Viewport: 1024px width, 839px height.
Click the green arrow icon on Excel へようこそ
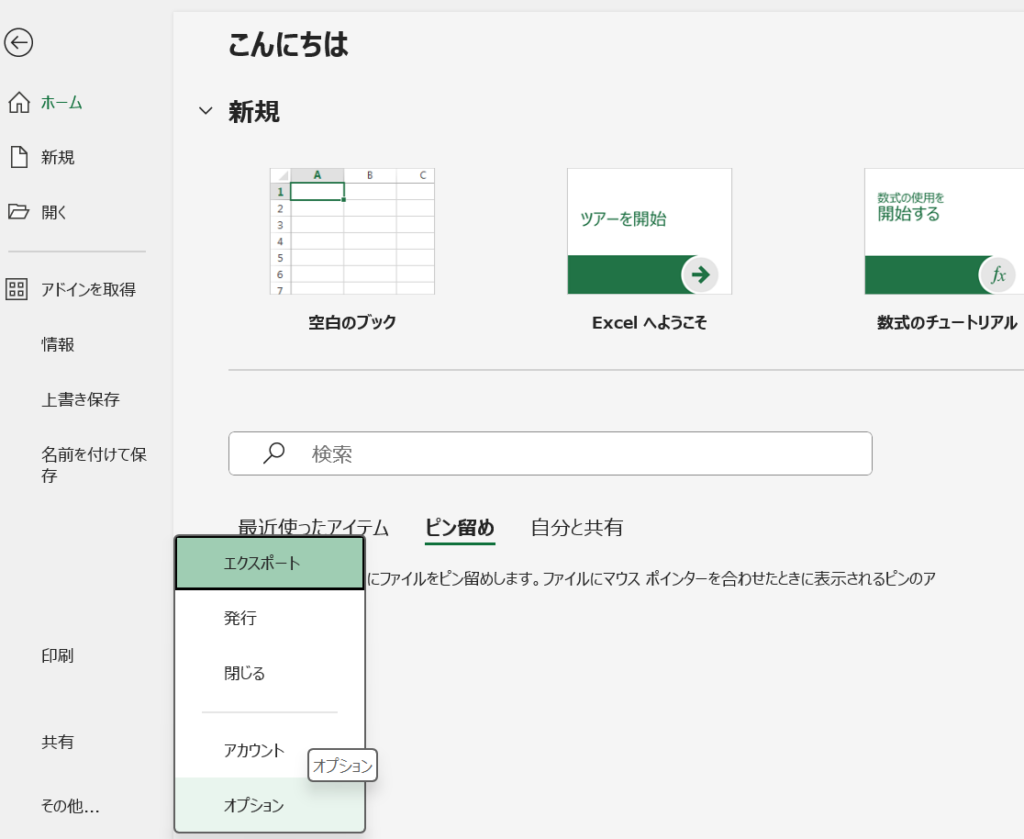coord(700,275)
